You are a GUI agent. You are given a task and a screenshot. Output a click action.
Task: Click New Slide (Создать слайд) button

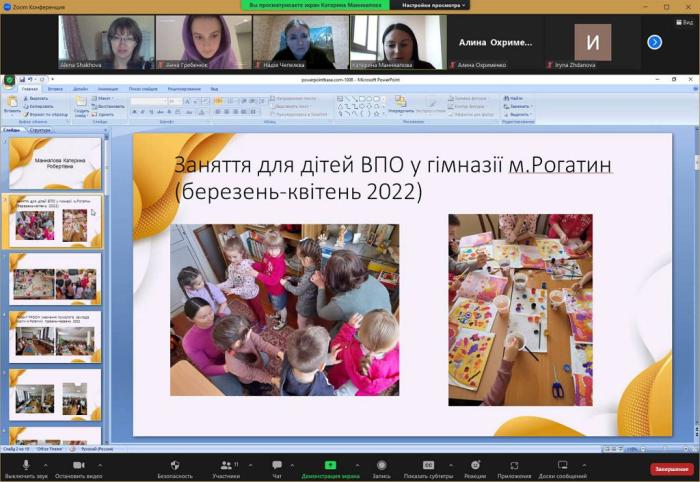point(81,107)
